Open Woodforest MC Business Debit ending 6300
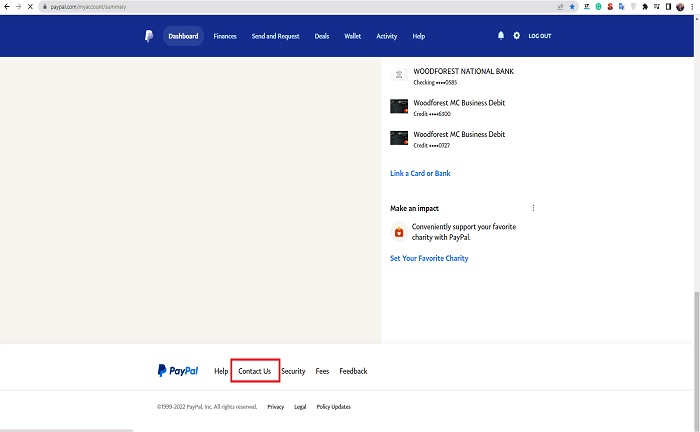The image size is (700, 432). coord(459,108)
